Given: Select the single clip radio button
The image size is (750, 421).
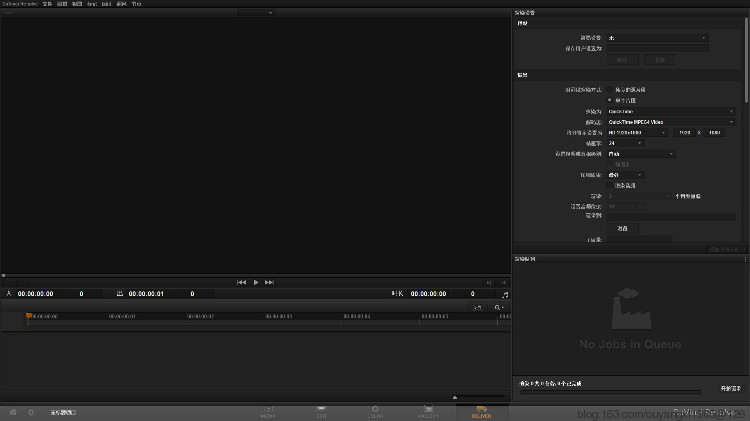Looking at the screenshot, I should pos(609,100).
